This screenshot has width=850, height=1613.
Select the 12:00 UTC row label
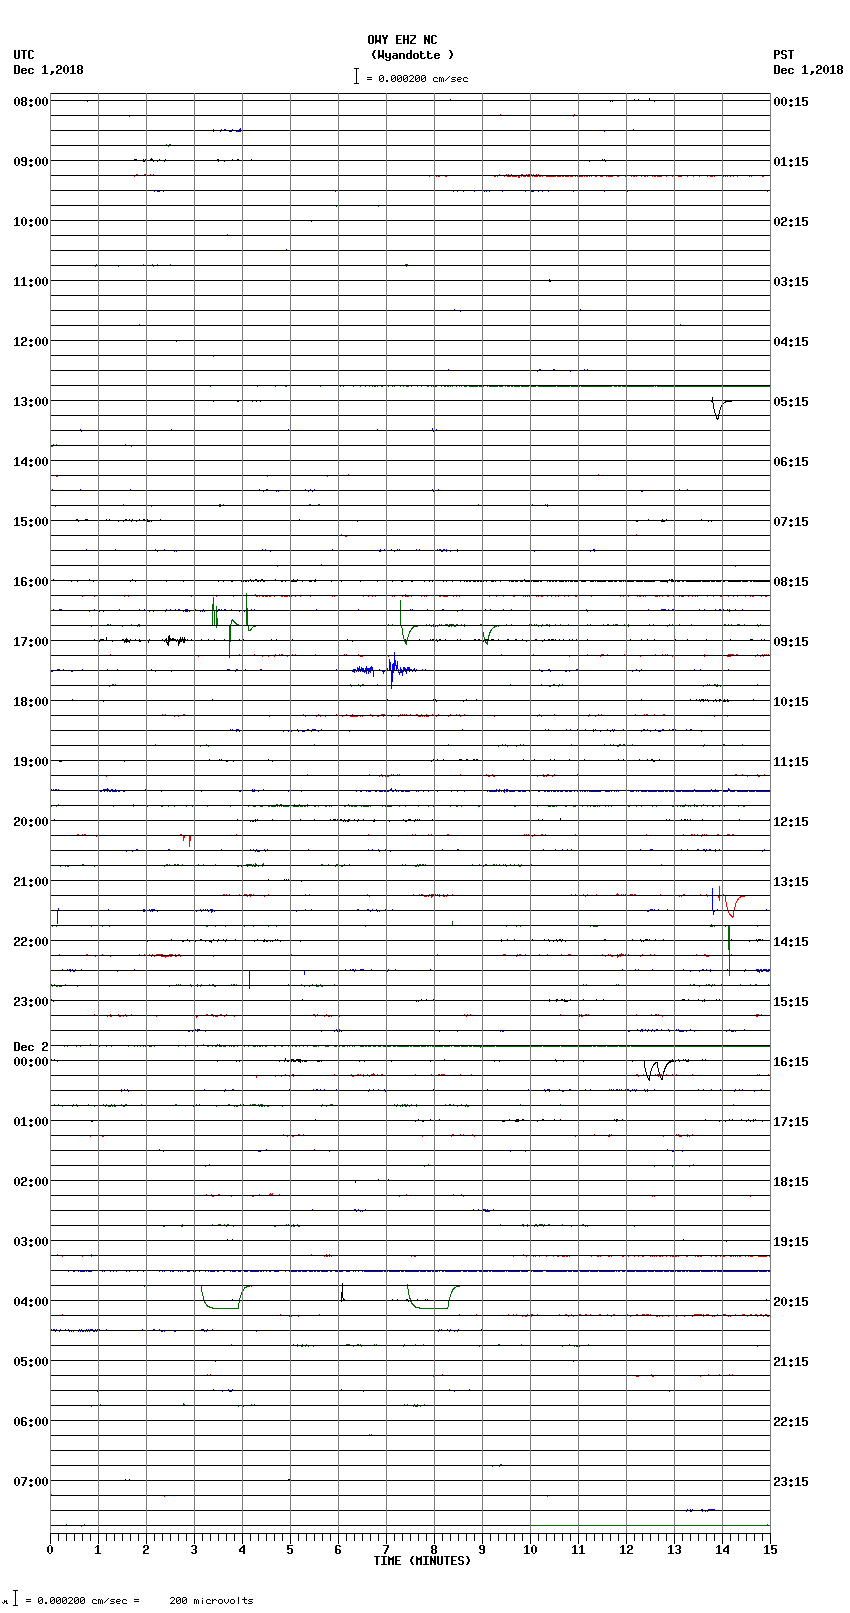31,342
